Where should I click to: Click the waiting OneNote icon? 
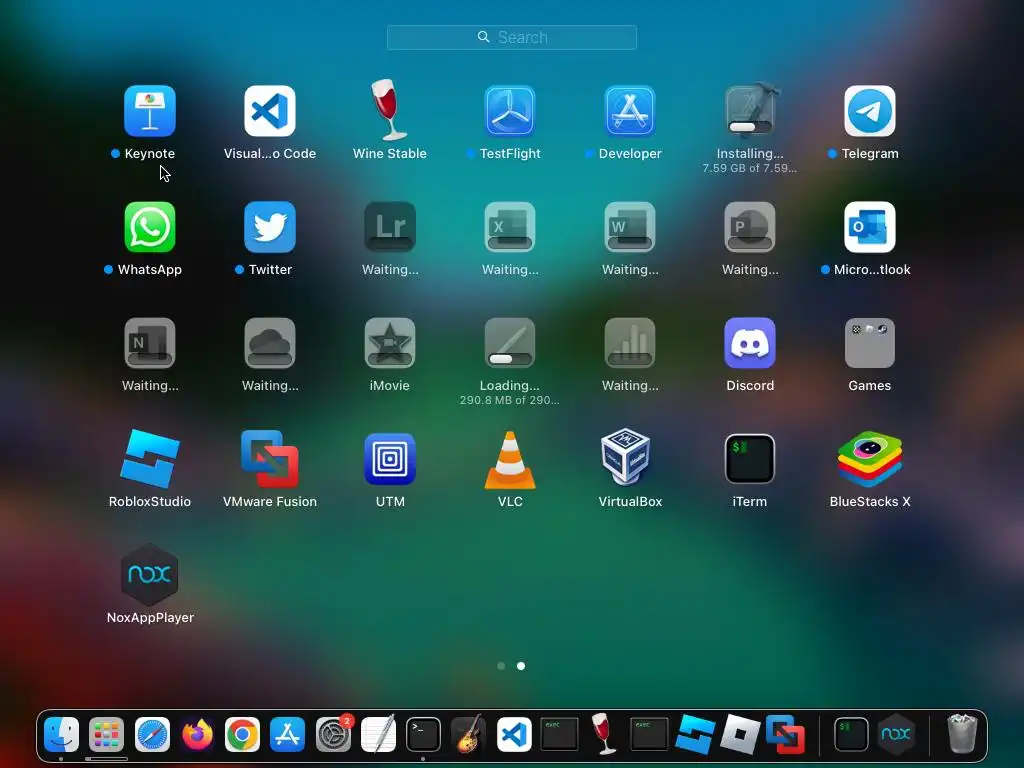point(150,343)
